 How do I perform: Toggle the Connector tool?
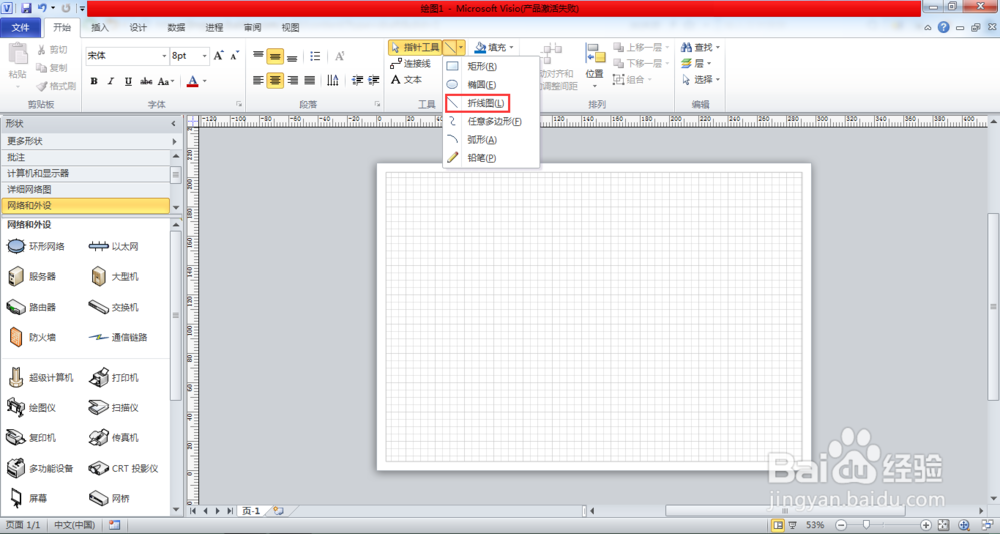coord(411,63)
